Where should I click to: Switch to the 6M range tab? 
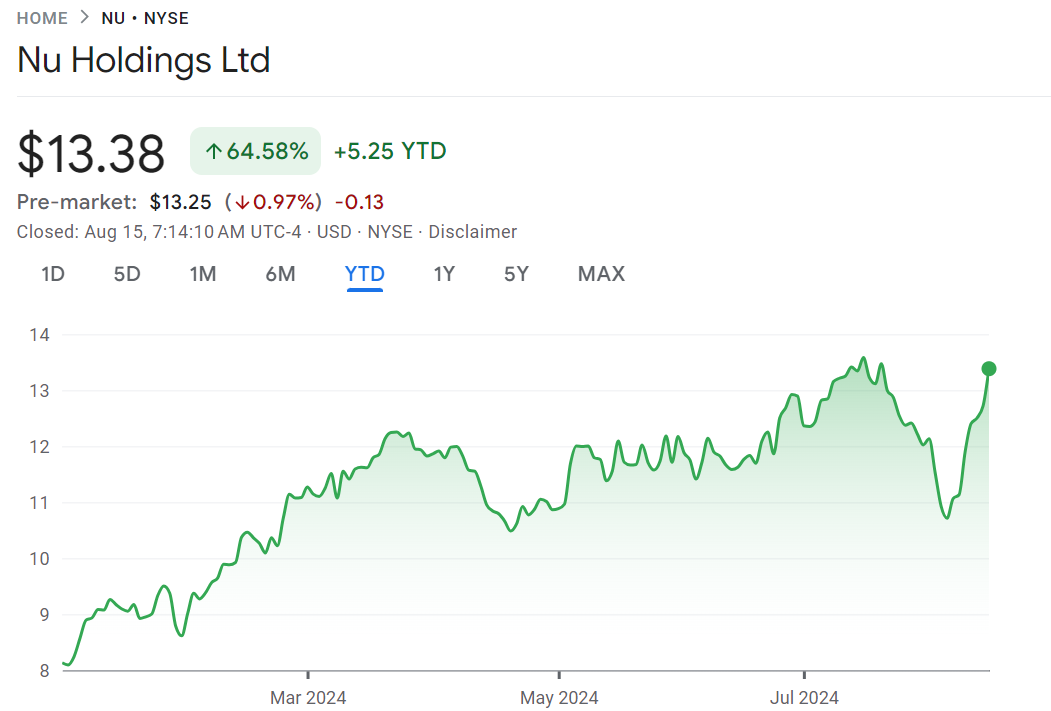coord(280,273)
